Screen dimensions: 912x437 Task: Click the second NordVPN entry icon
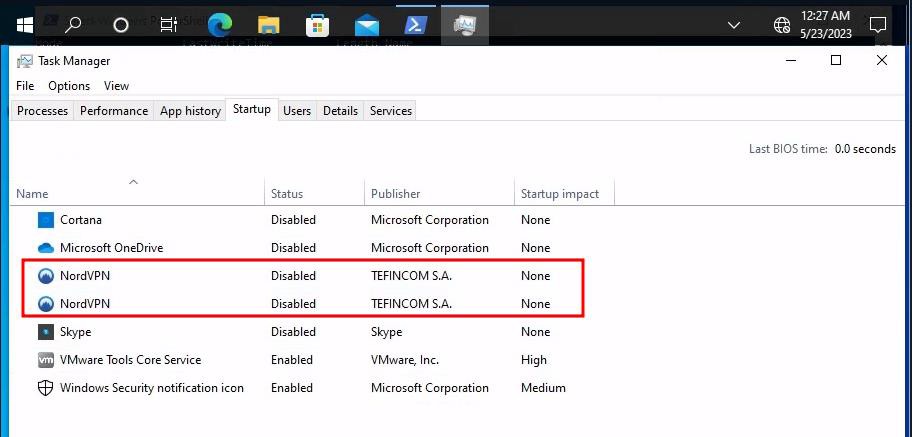45,304
